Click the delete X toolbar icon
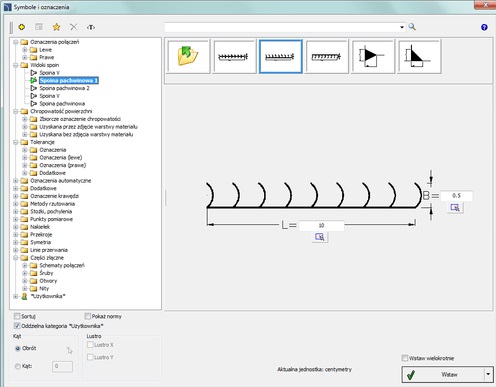Screen dimensions: 496x387 tap(73, 27)
